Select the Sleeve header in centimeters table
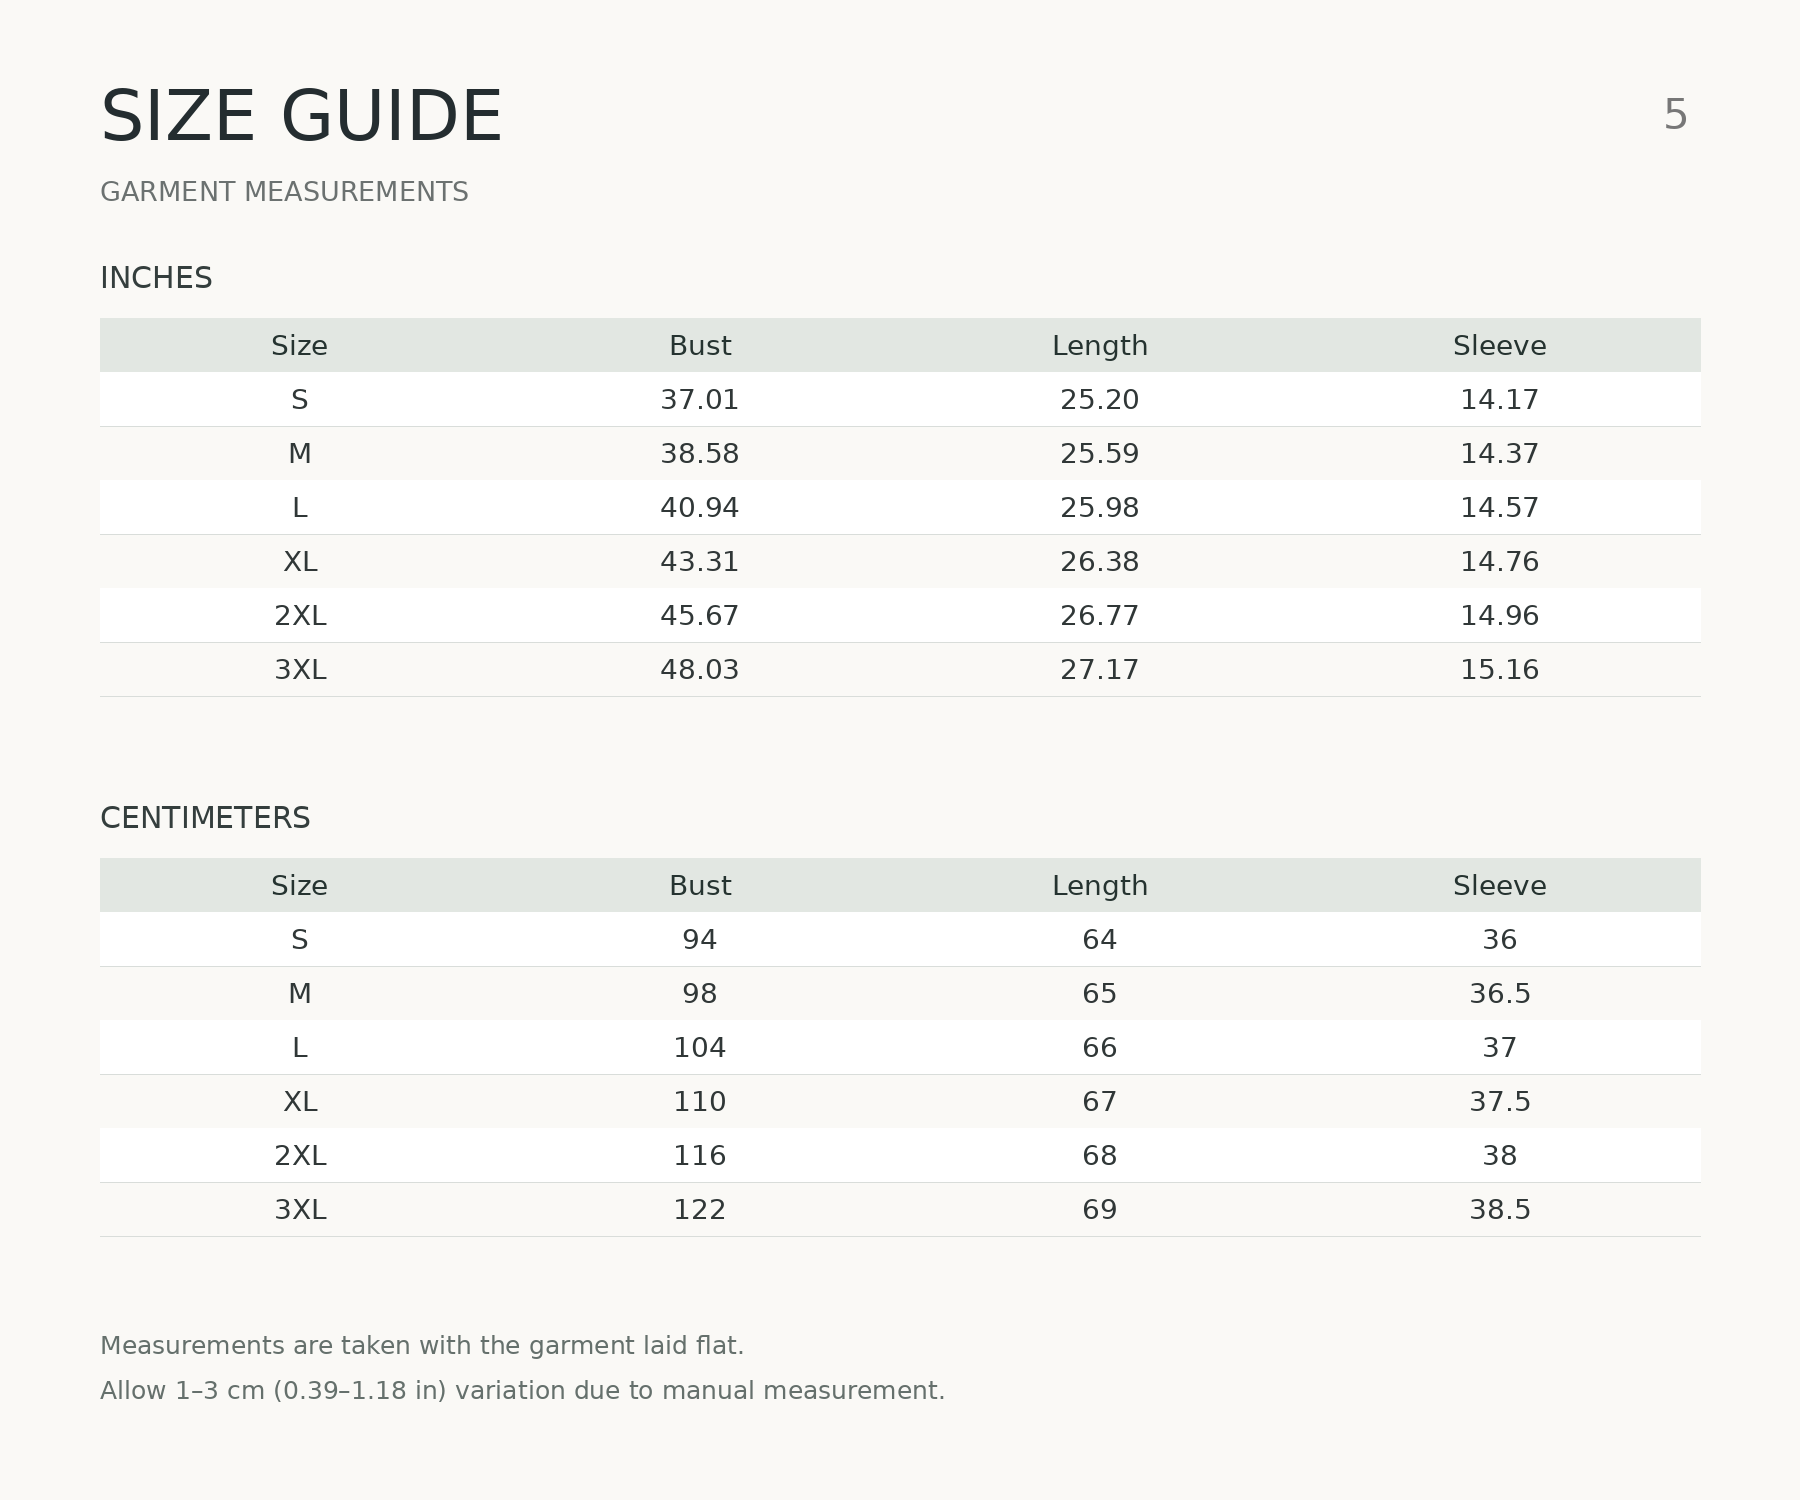Image resolution: width=1800 pixels, height=1500 pixels. tap(1500, 886)
